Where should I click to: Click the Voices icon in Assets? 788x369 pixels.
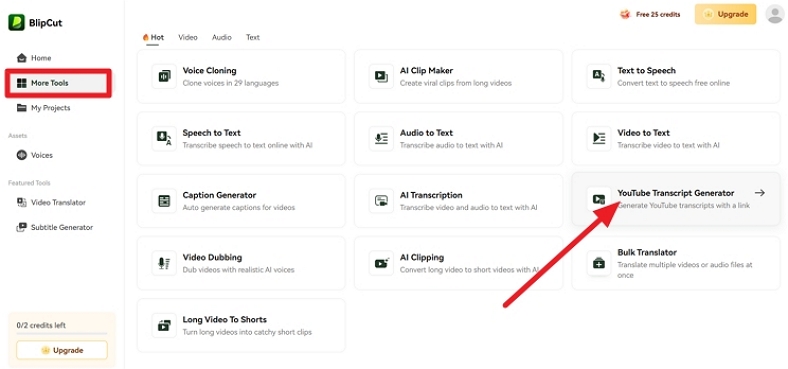coord(22,155)
